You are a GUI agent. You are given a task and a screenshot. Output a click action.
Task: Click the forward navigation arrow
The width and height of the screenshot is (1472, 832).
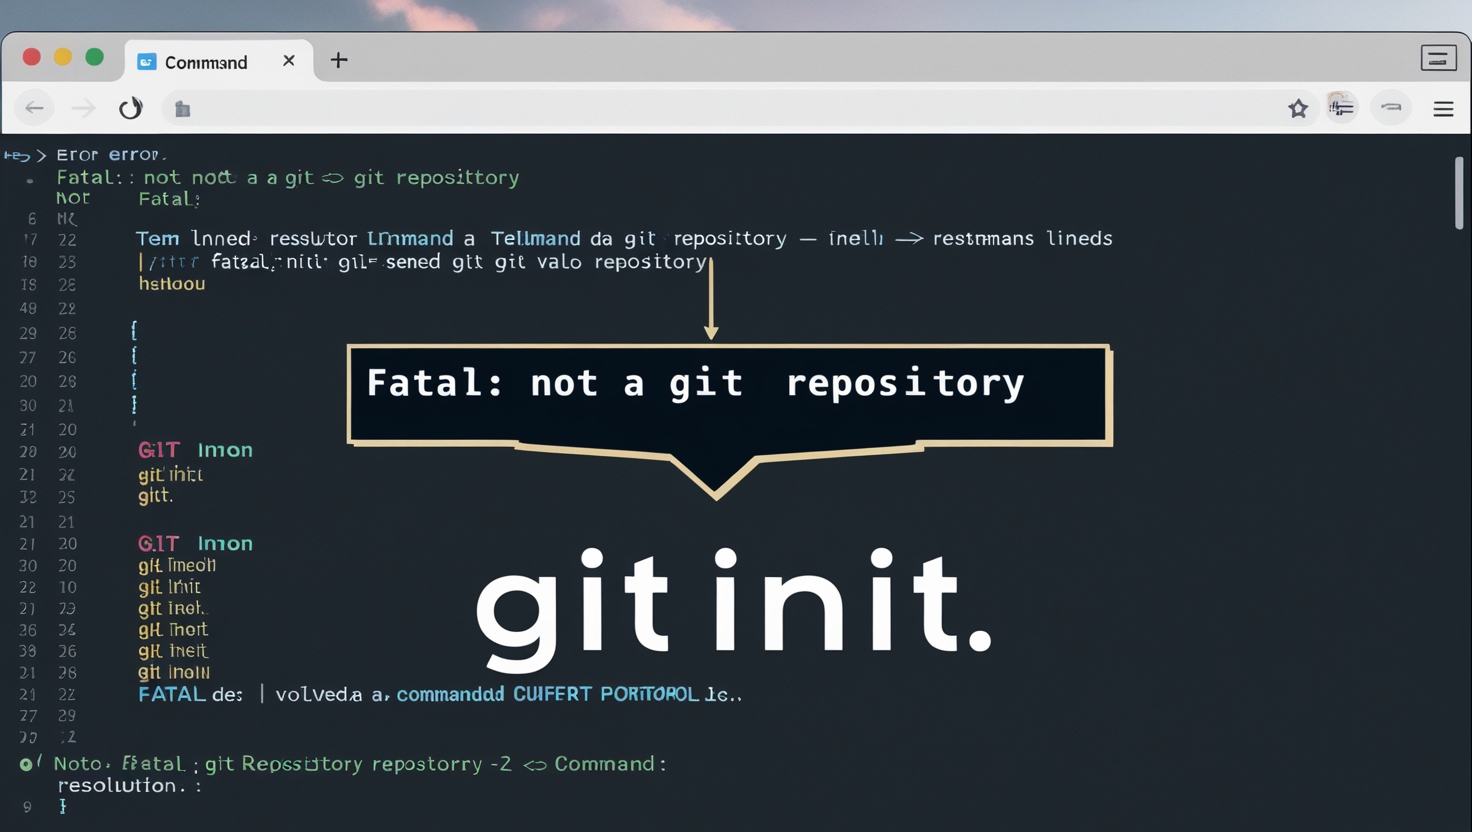pos(83,108)
